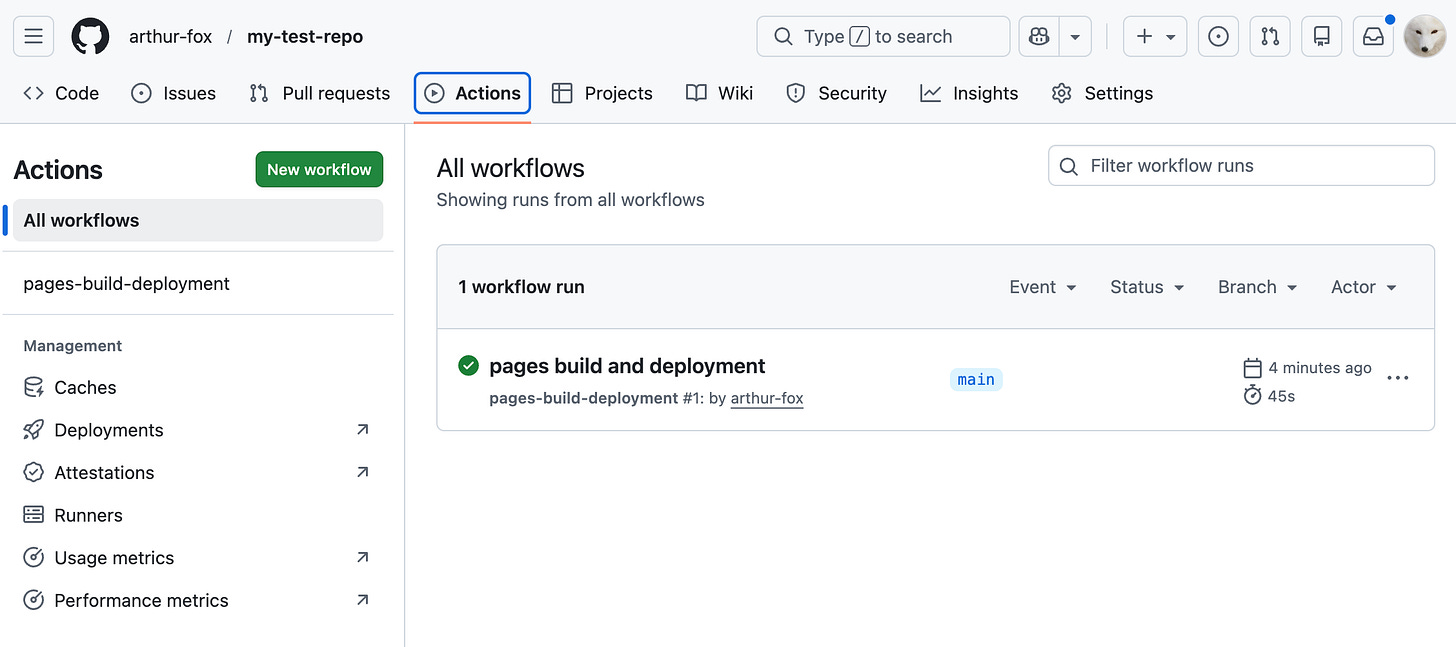
Task: Click external arrow next to Deployments
Action: (362, 429)
